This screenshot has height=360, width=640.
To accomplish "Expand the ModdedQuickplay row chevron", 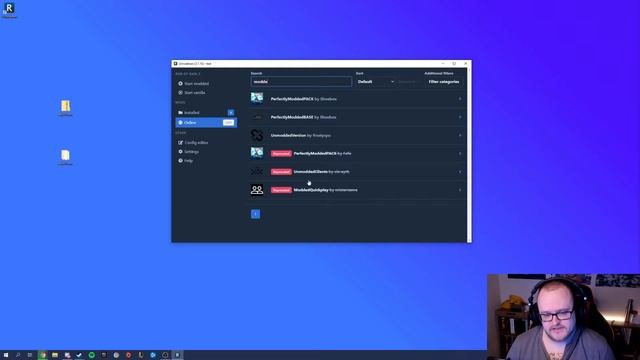I will [460, 190].
